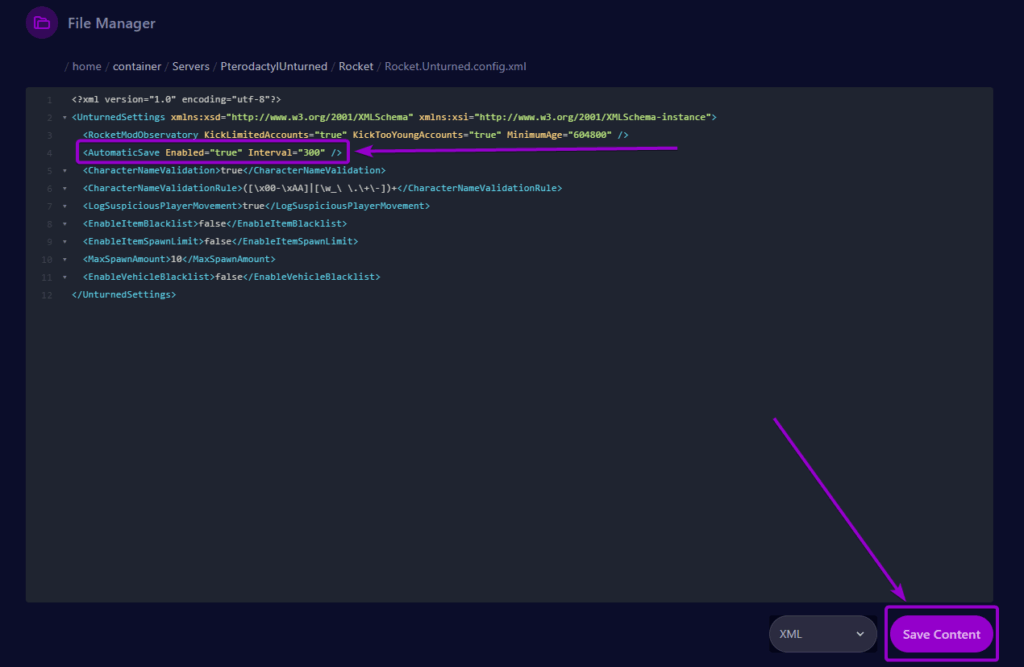Click the KickLimitedAccounts attribute
Image resolution: width=1024 pixels, height=667 pixels.
pos(256,135)
